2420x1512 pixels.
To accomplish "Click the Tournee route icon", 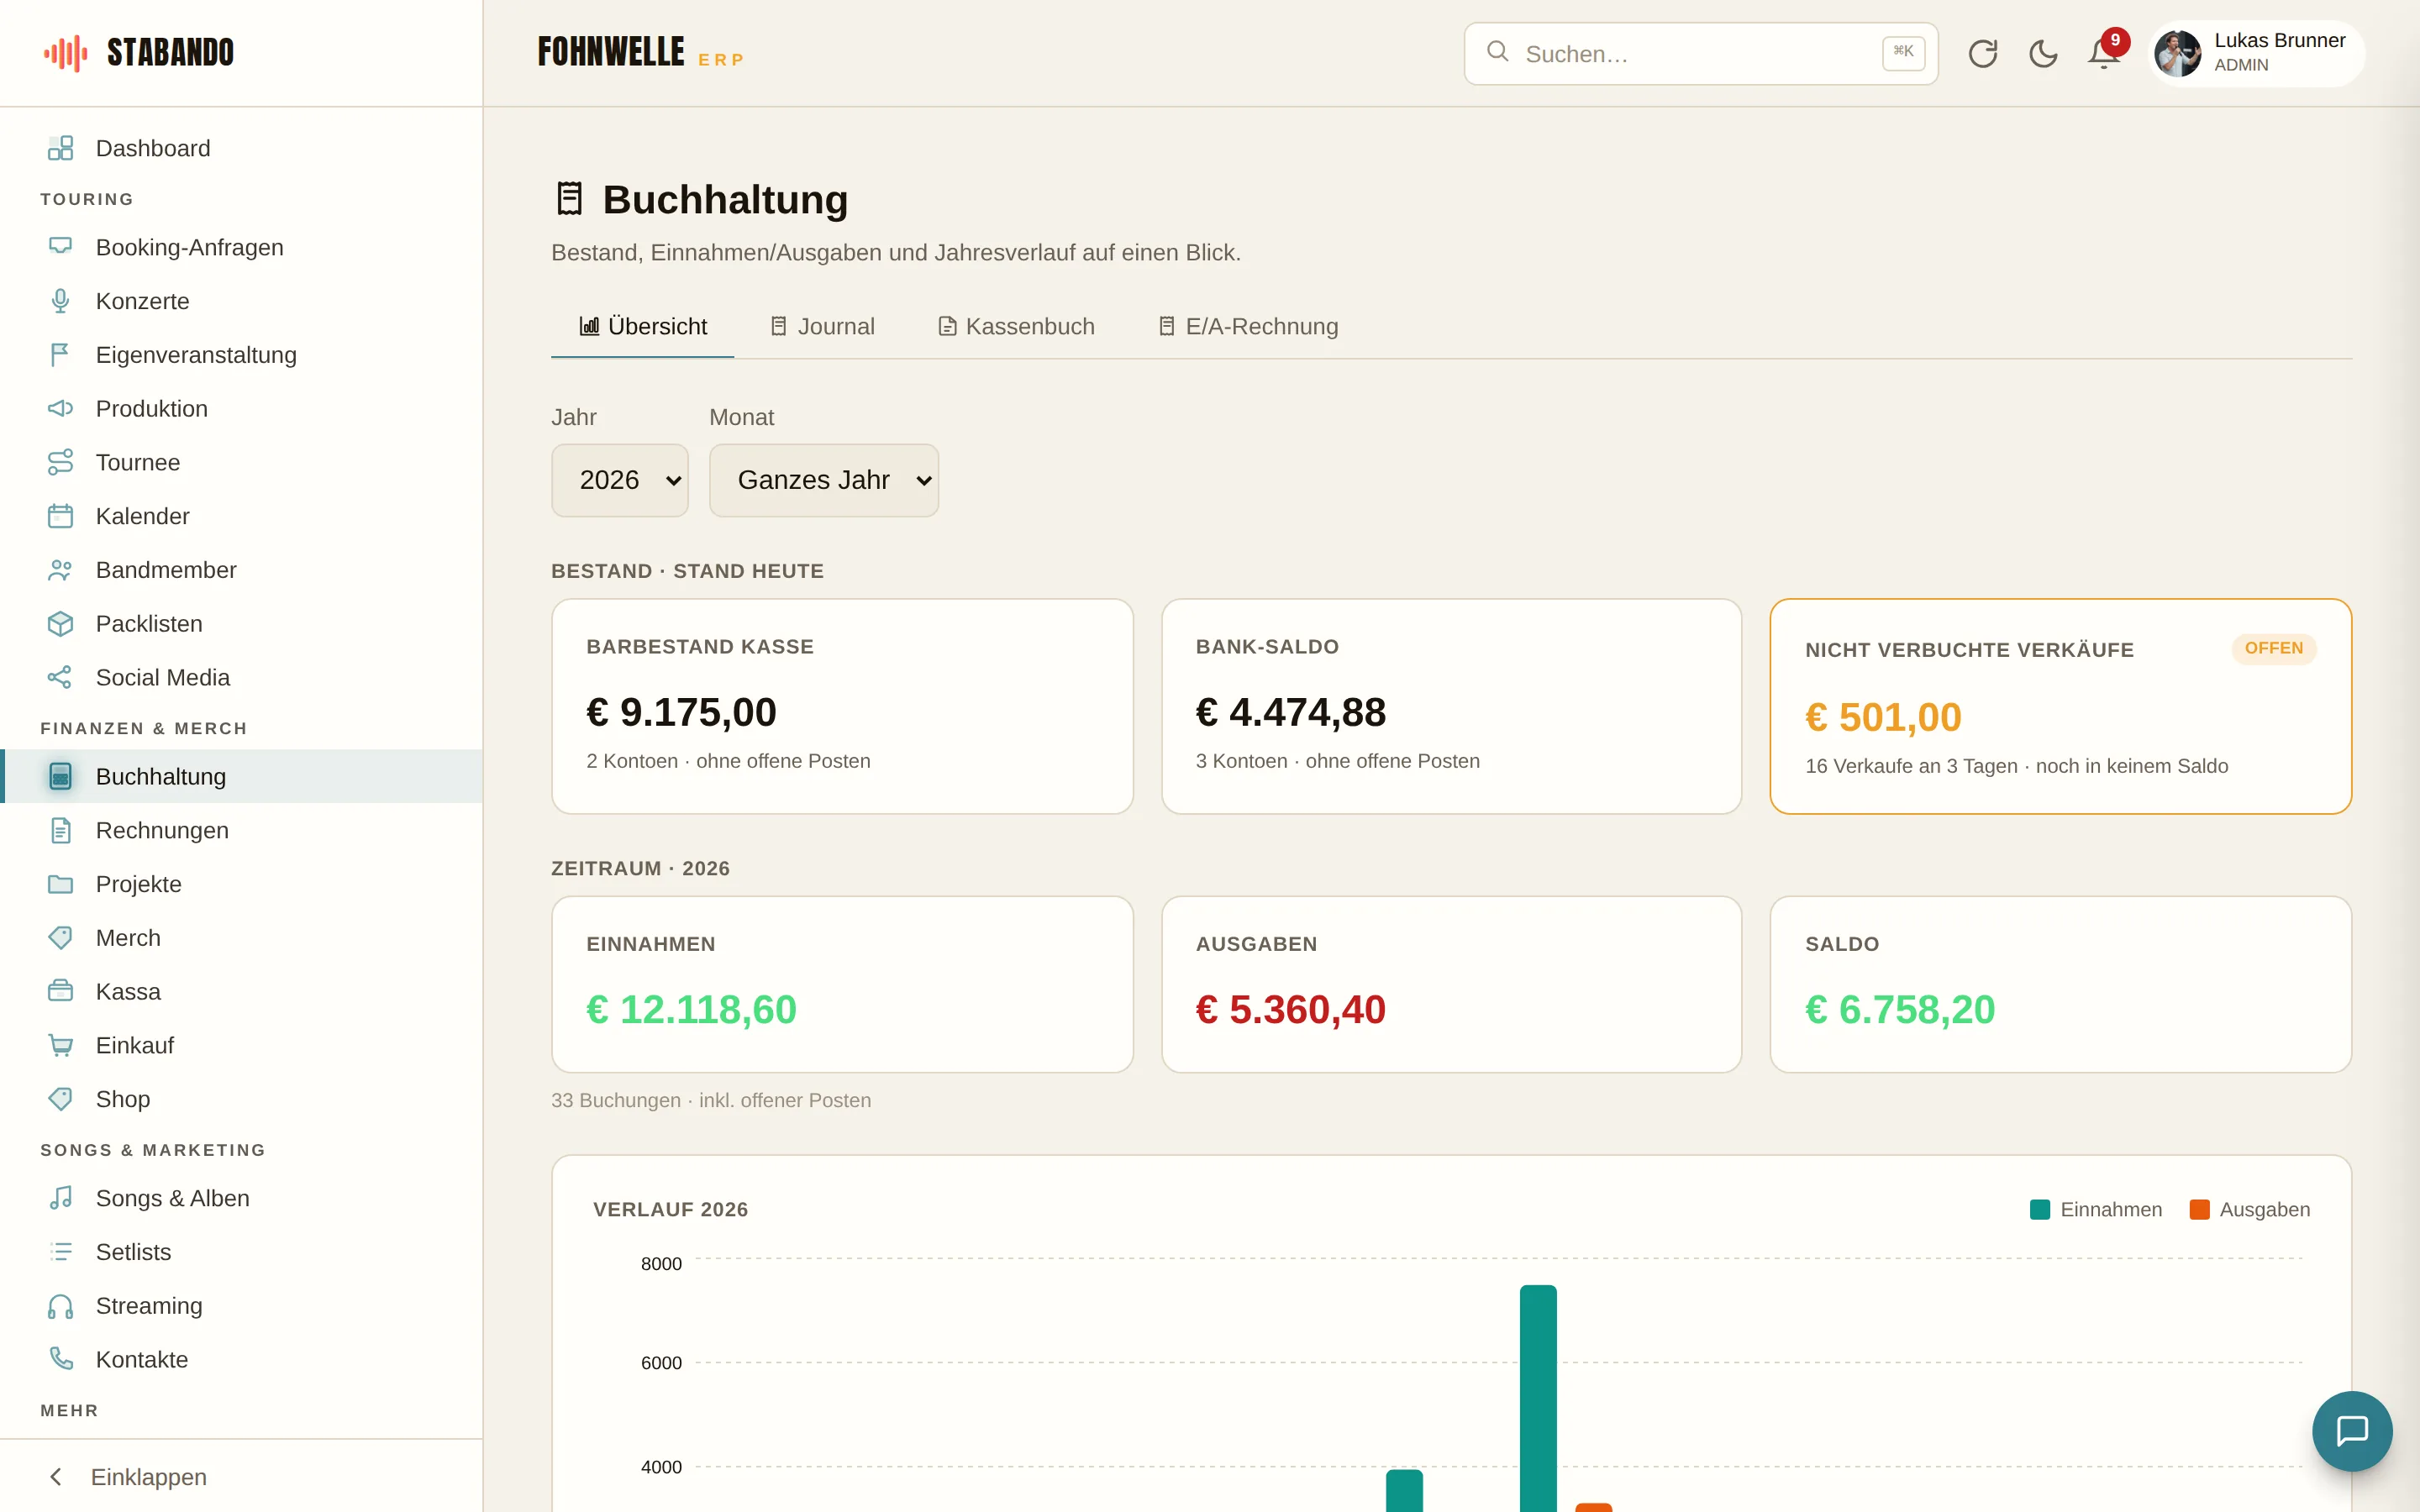I will [60, 462].
